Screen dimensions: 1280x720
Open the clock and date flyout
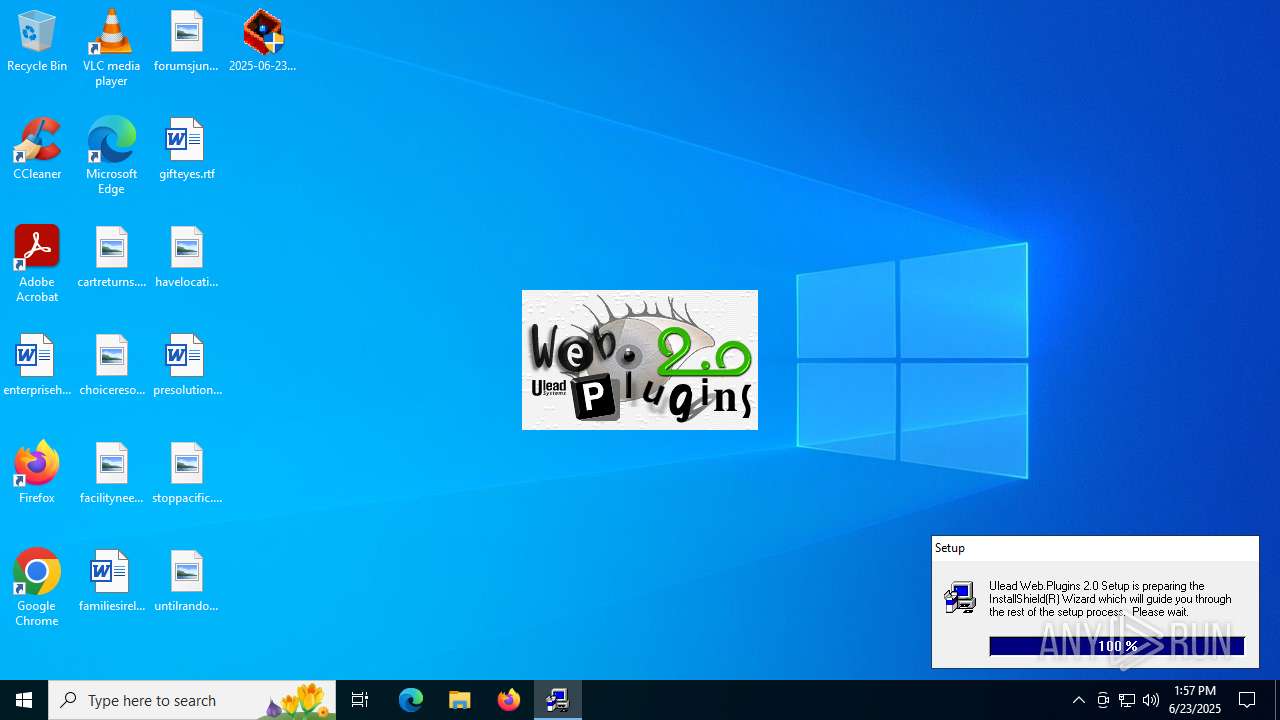[x=1195, y=700]
